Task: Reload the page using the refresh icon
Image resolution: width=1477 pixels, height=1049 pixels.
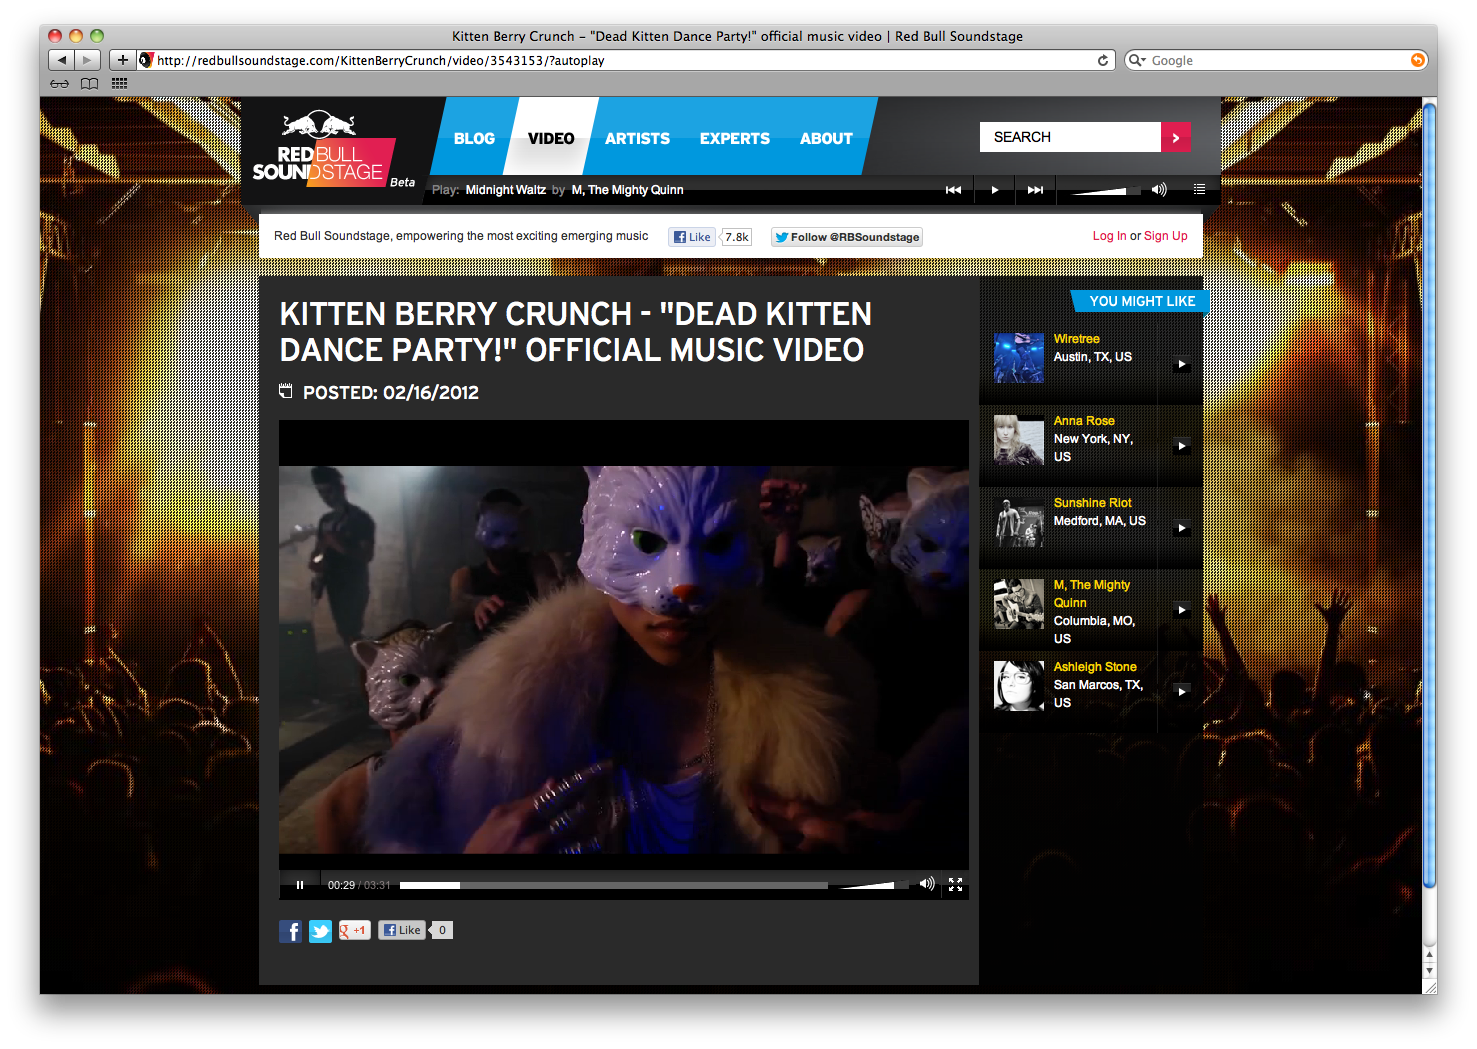Action: coord(1103,60)
